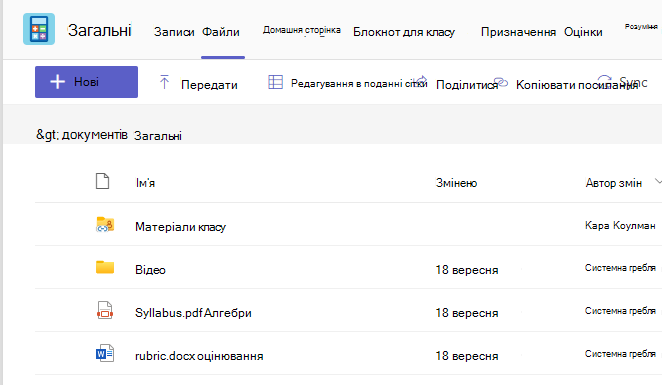The width and height of the screenshot is (662, 385).
Task: Click the Загальні breadcrumb item
Action: click(158, 136)
